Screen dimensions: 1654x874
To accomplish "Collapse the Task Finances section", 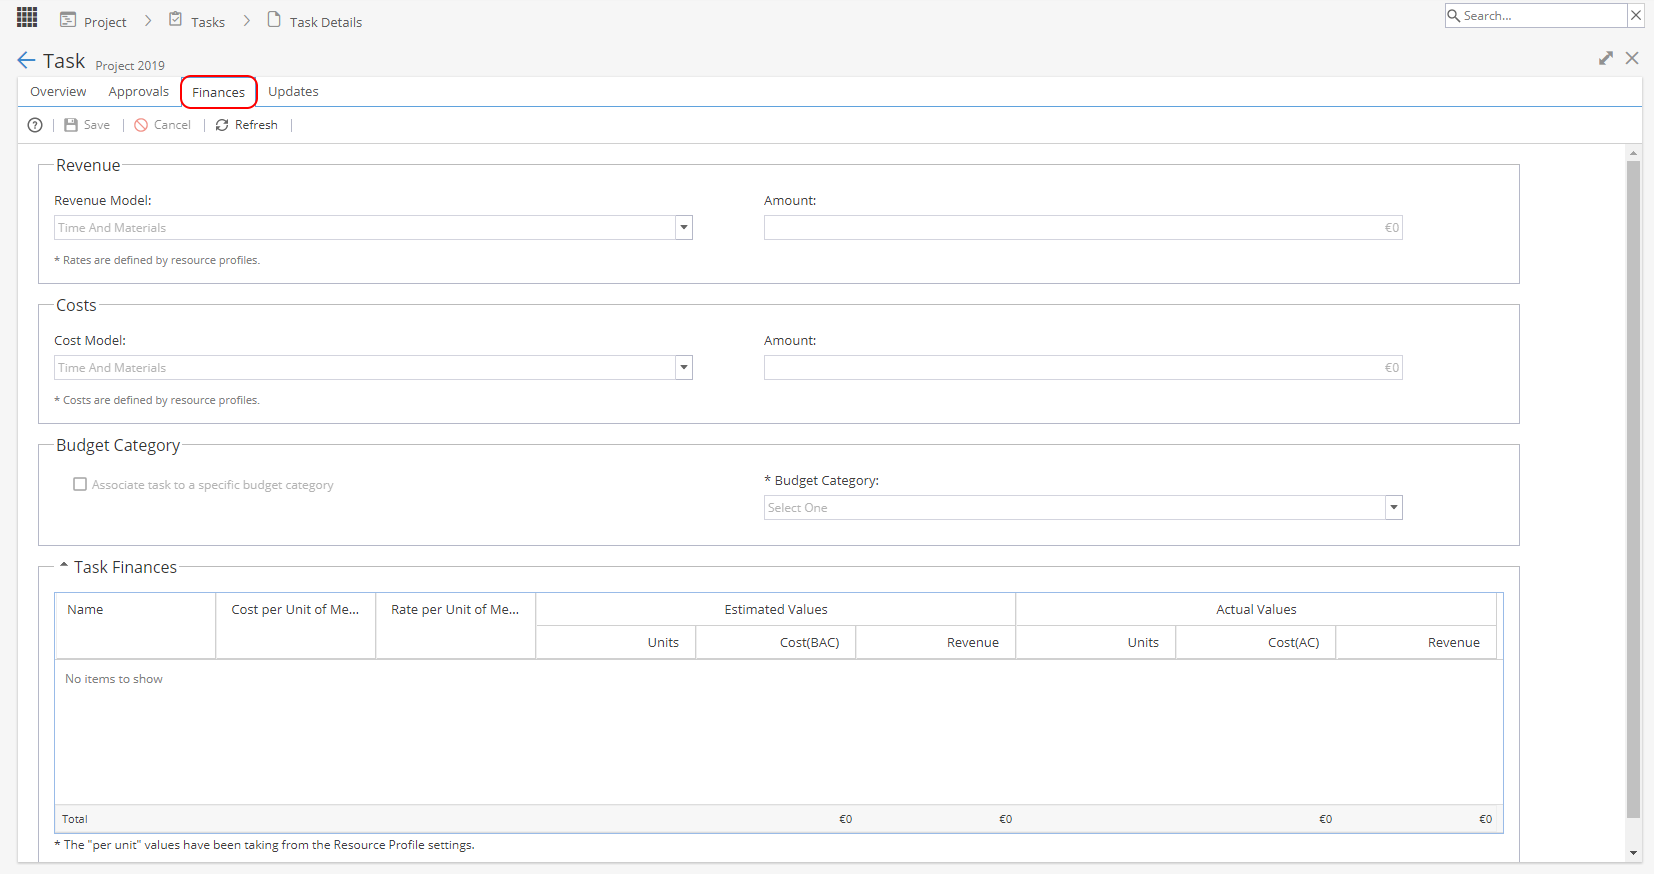I will pyautogui.click(x=64, y=566).
